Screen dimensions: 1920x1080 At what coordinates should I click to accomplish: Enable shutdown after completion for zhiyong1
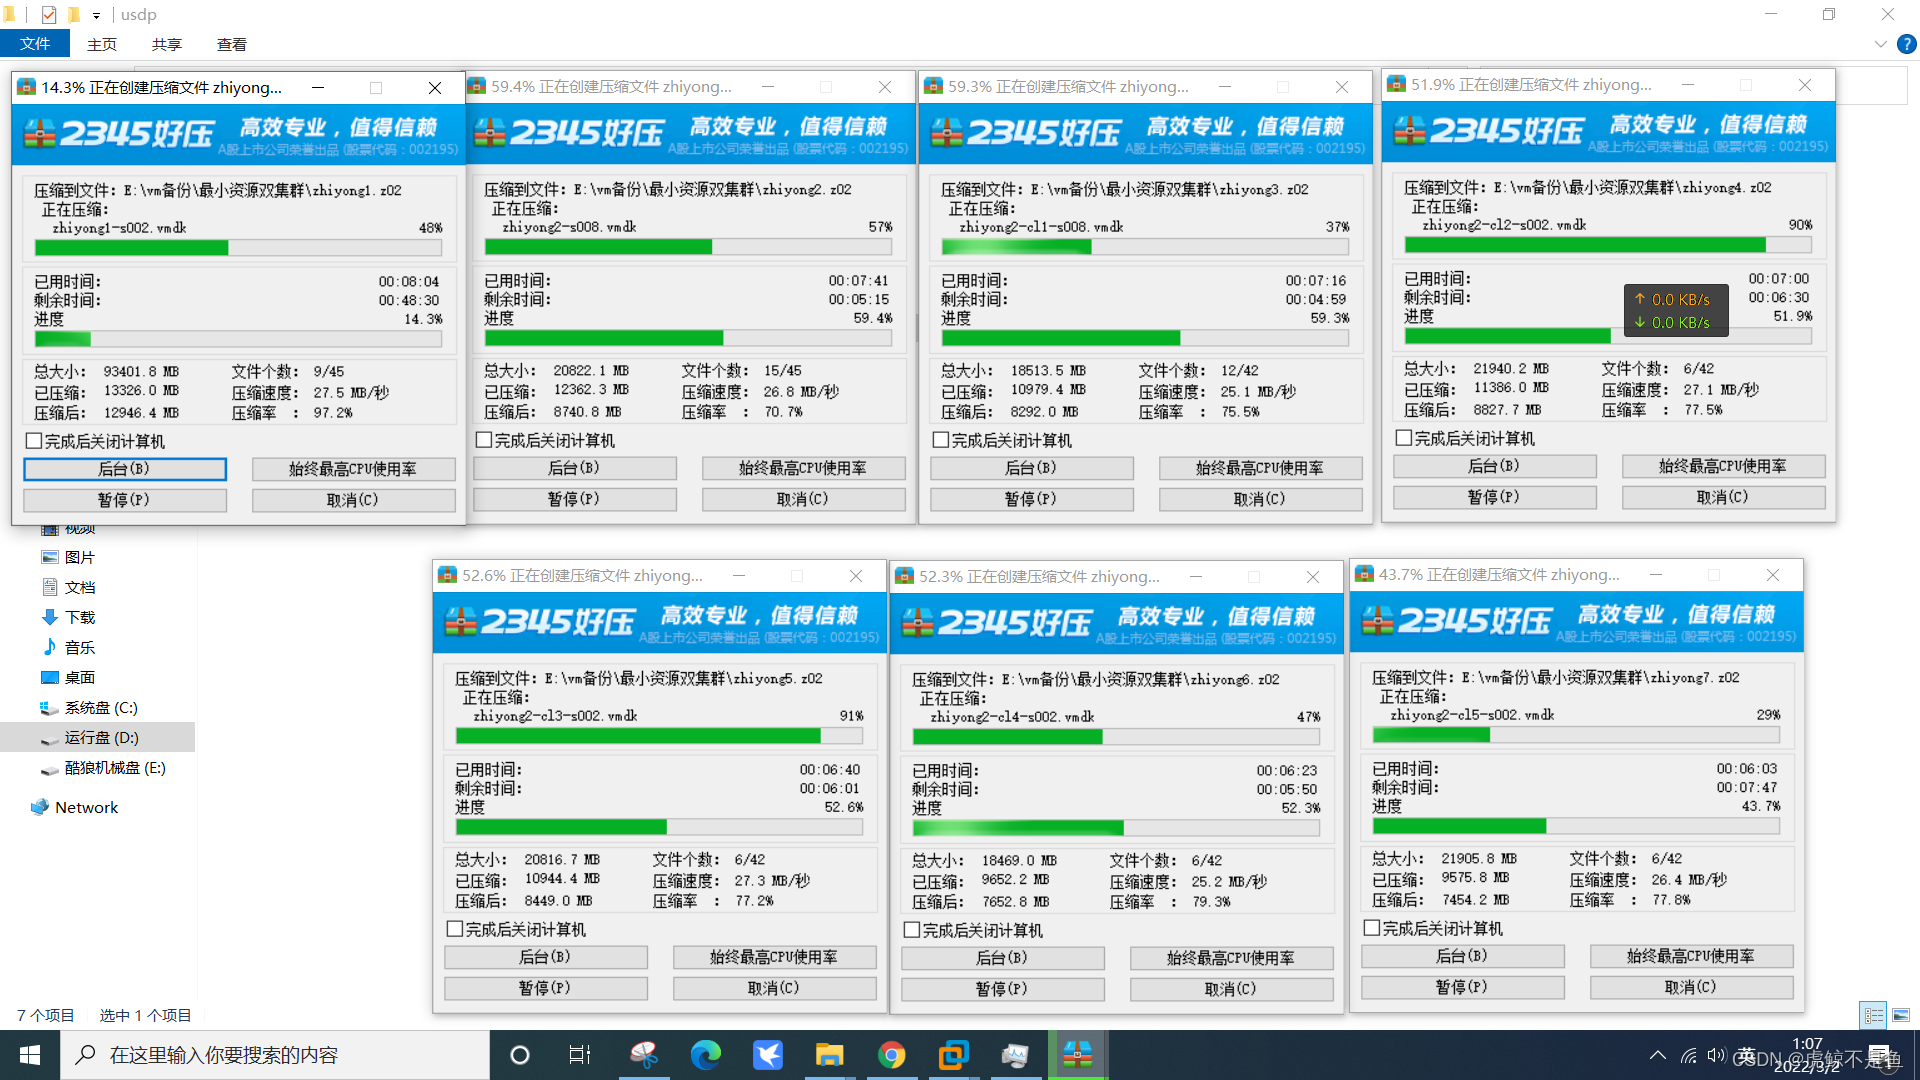(x=35, y=441)
